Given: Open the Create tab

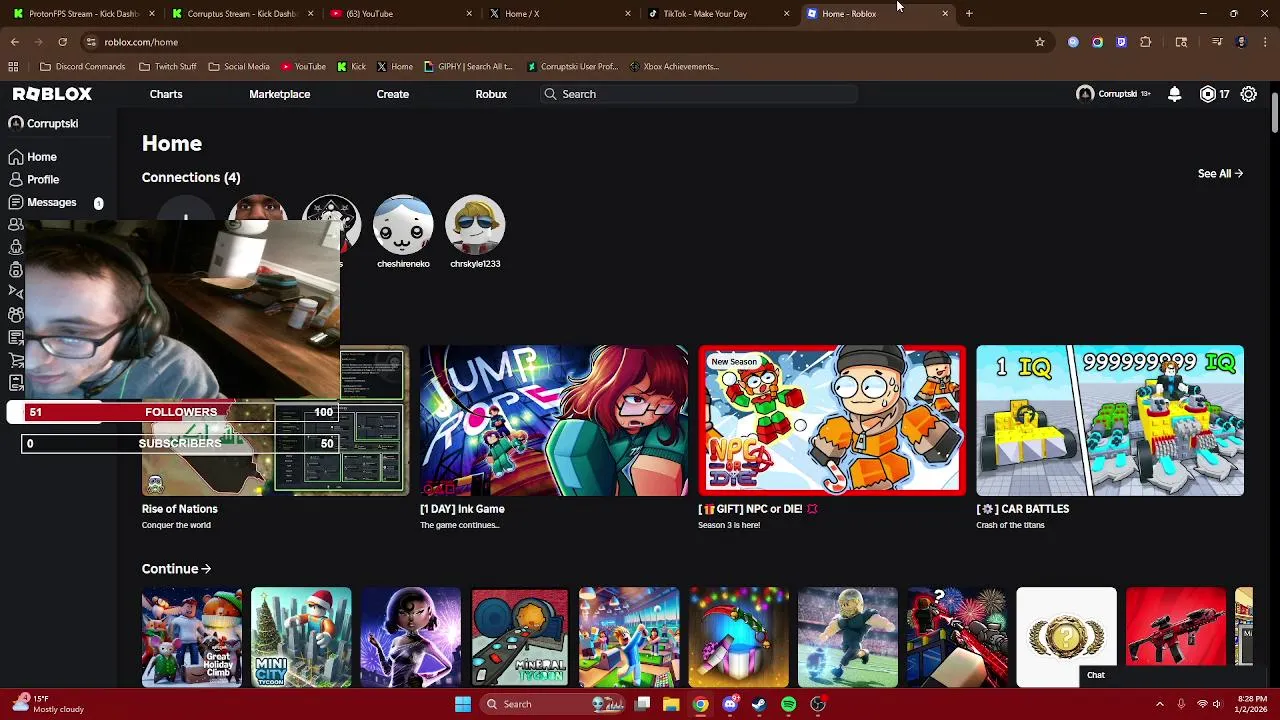Looking at the screenshot, I should (393, 94).
